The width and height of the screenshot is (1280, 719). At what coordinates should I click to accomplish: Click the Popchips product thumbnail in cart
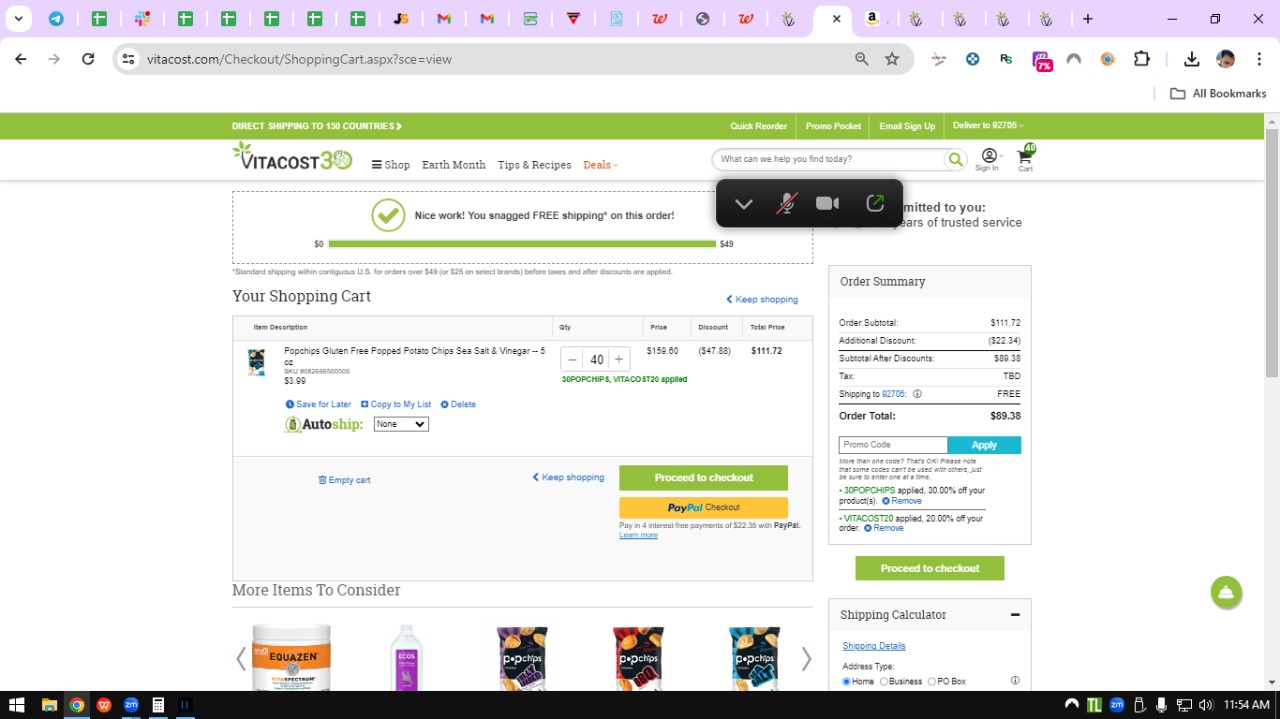pos(257,362)
